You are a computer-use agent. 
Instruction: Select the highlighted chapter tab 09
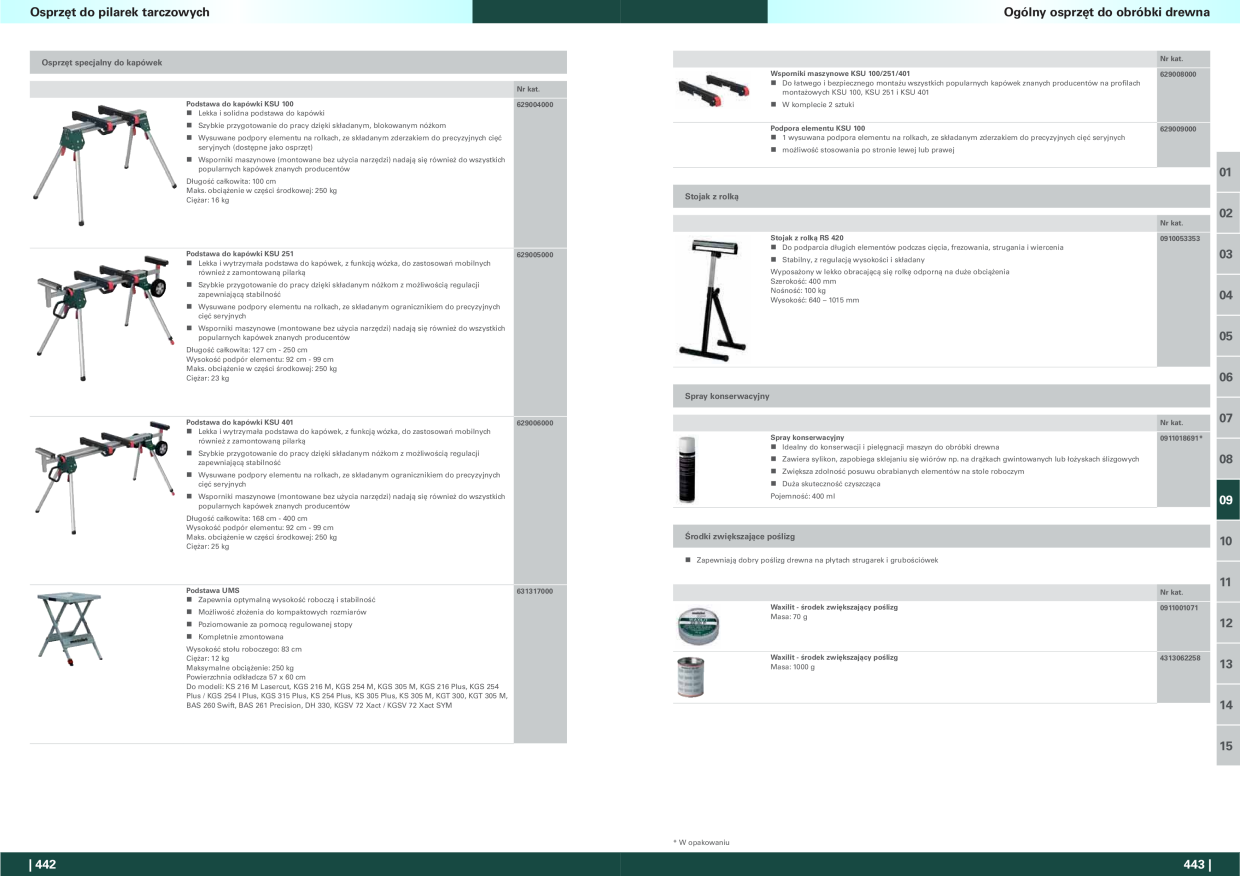(1227, 500)
